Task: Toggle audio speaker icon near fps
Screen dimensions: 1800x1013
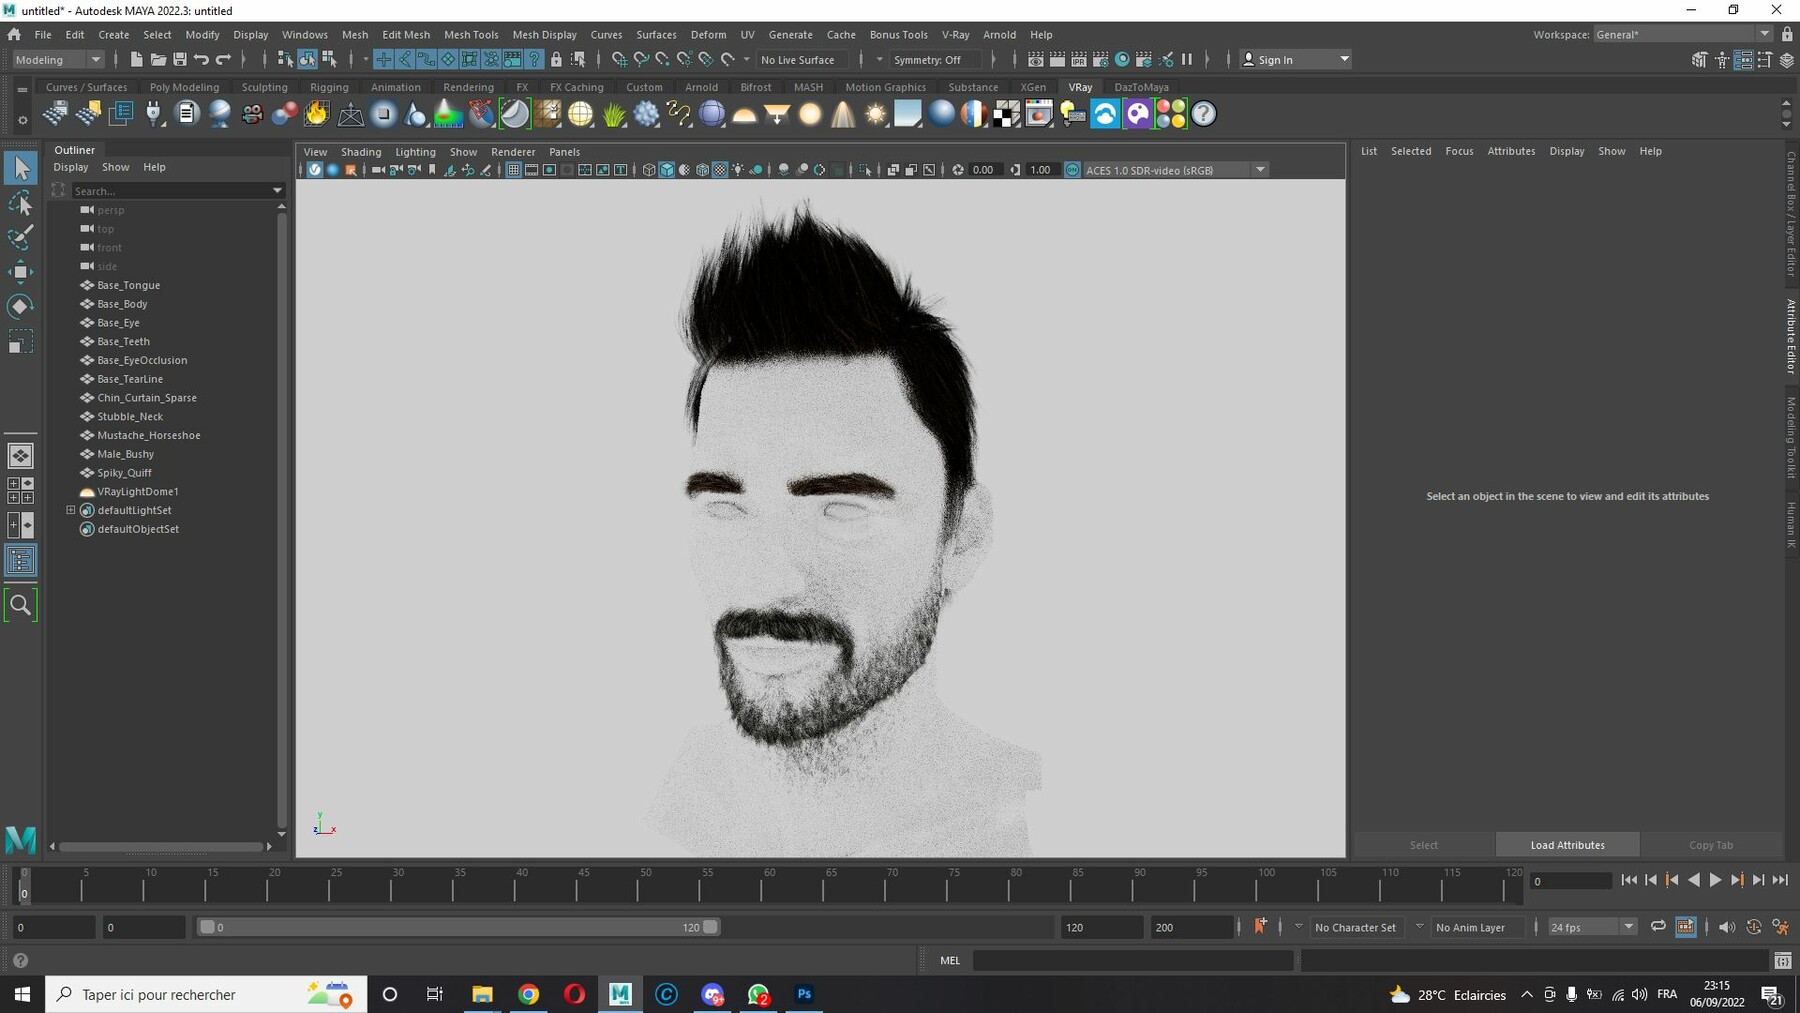Action: 1727,927
